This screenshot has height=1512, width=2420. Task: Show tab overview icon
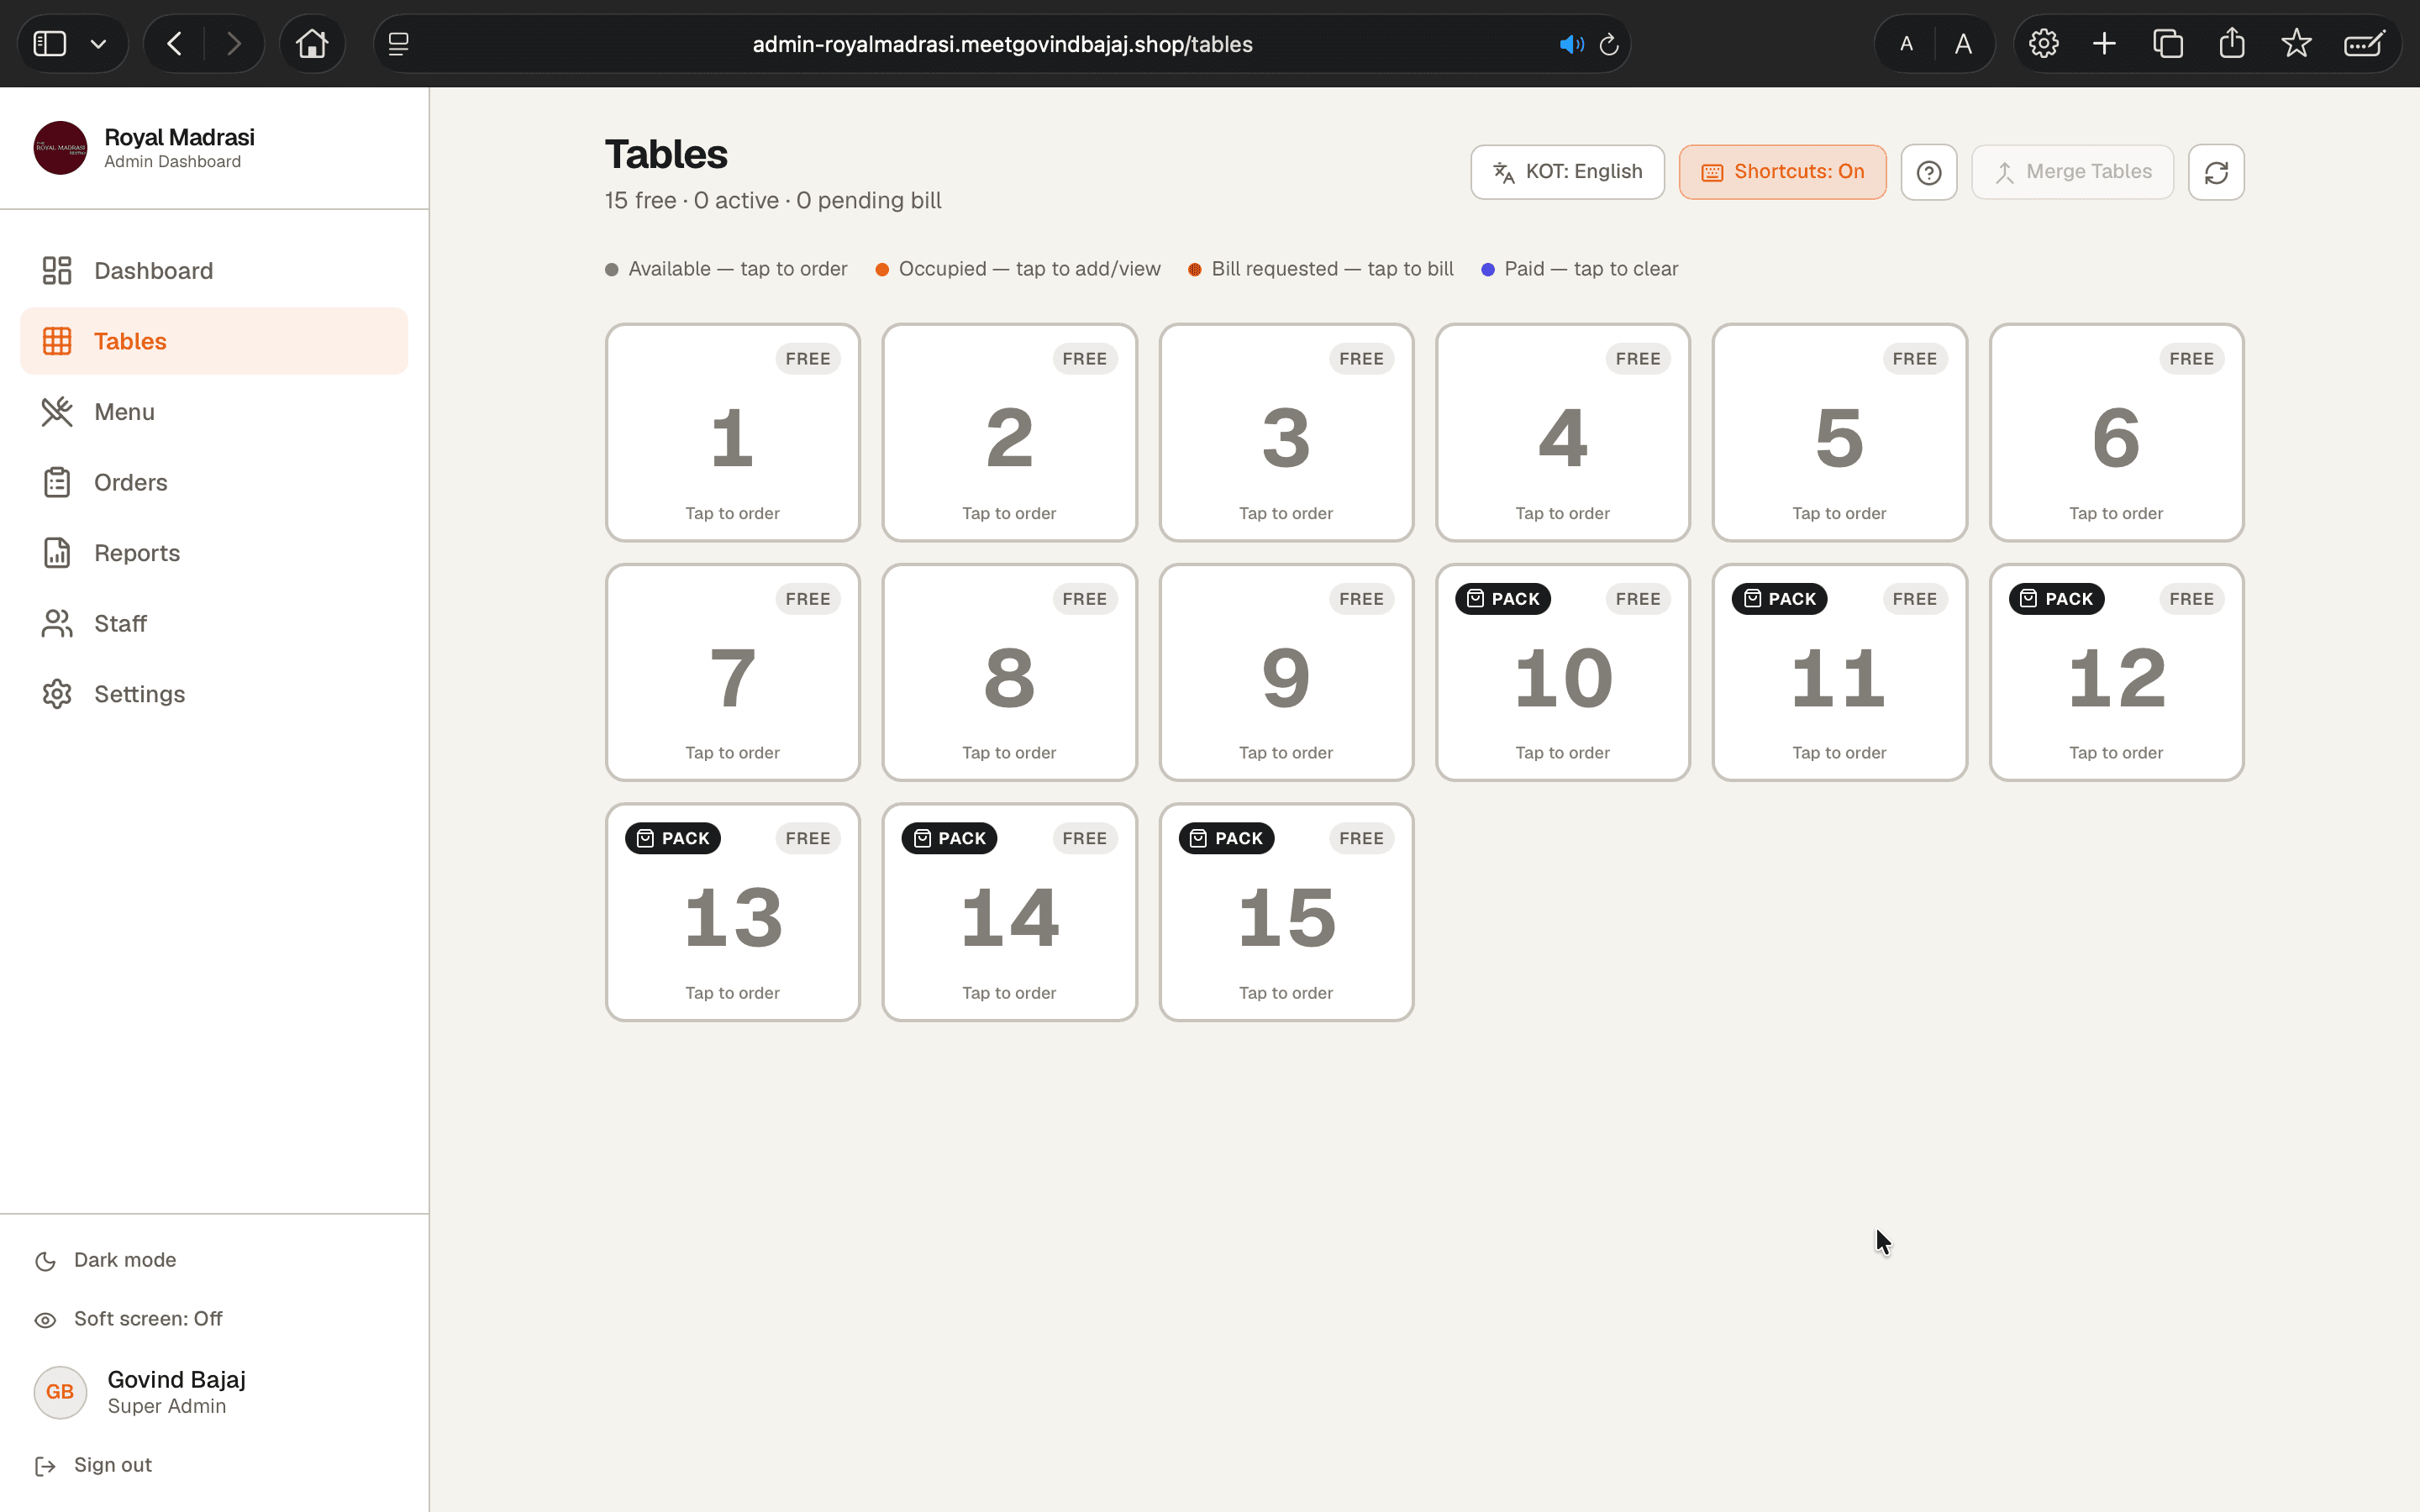point(2167,44)
